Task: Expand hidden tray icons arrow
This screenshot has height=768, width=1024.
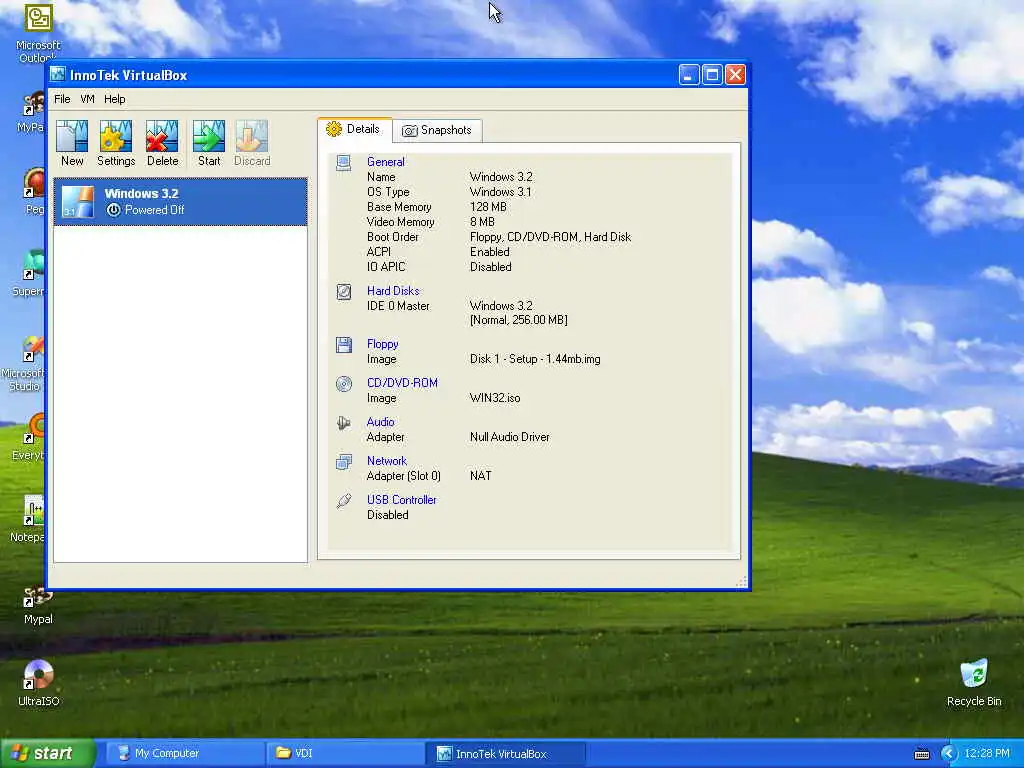Action: click(x=948, y=754)
